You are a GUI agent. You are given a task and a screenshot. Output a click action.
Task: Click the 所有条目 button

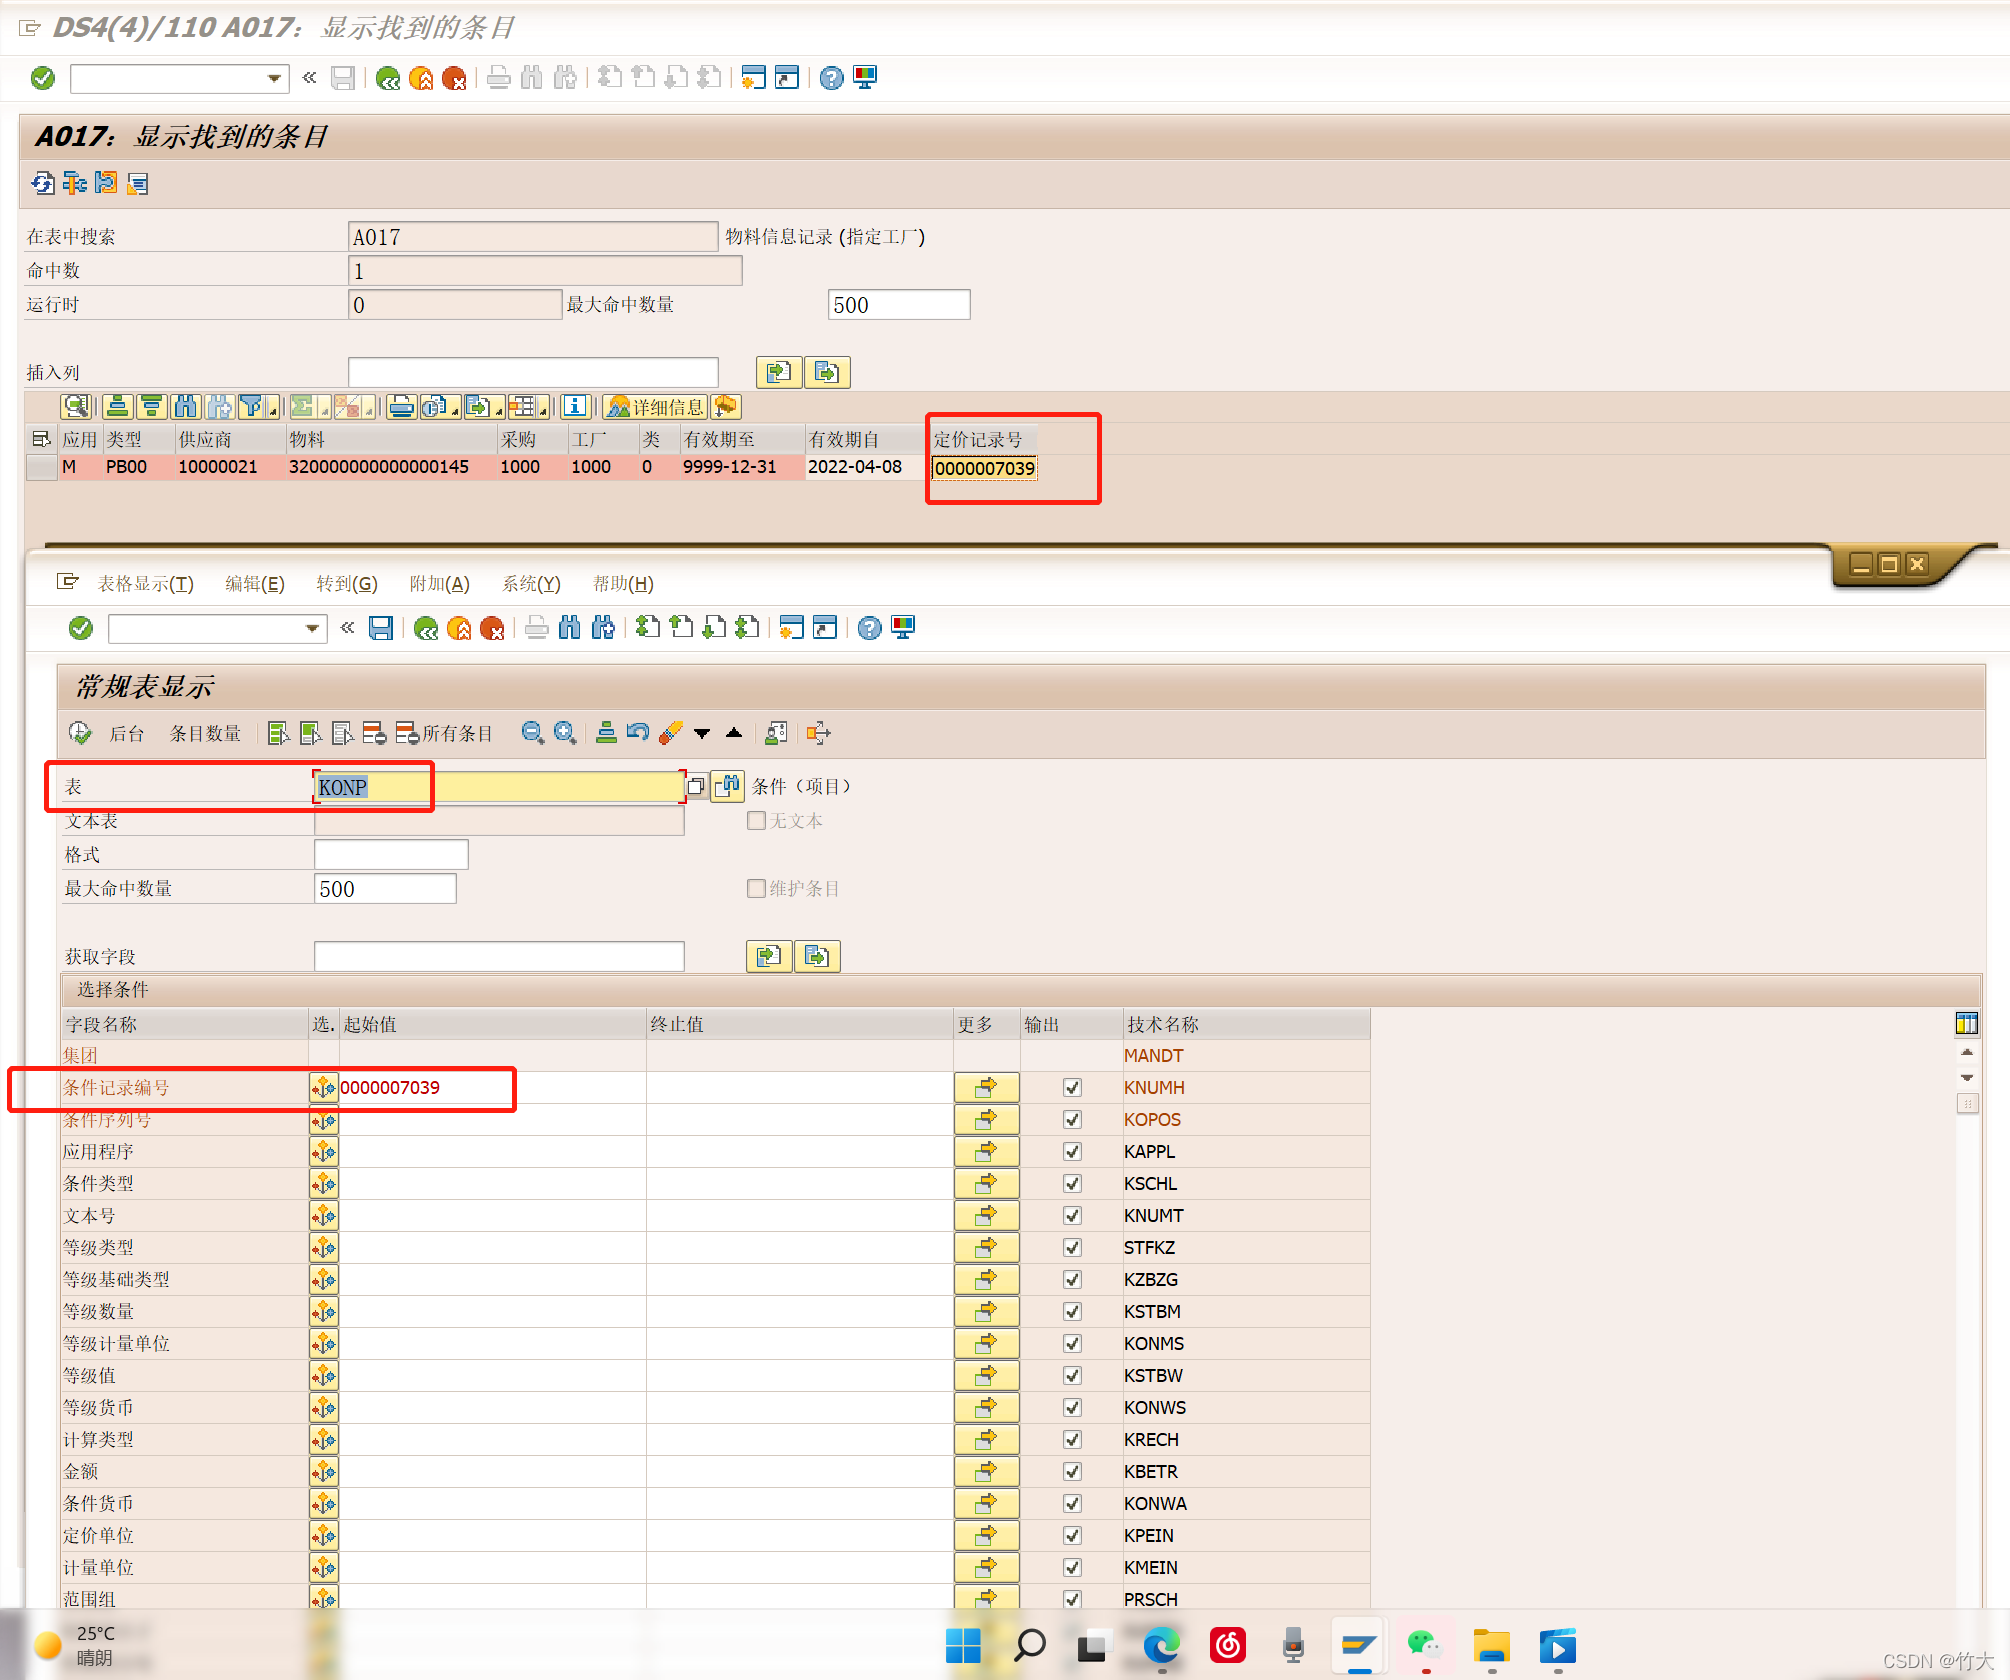[445, 733]
